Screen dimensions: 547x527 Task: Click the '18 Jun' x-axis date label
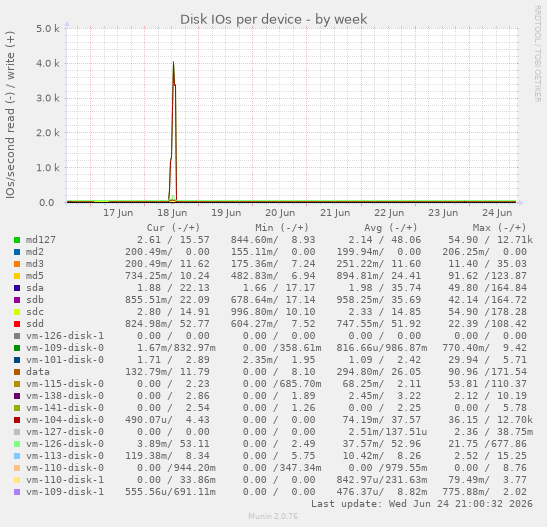[x=172, y=213]
